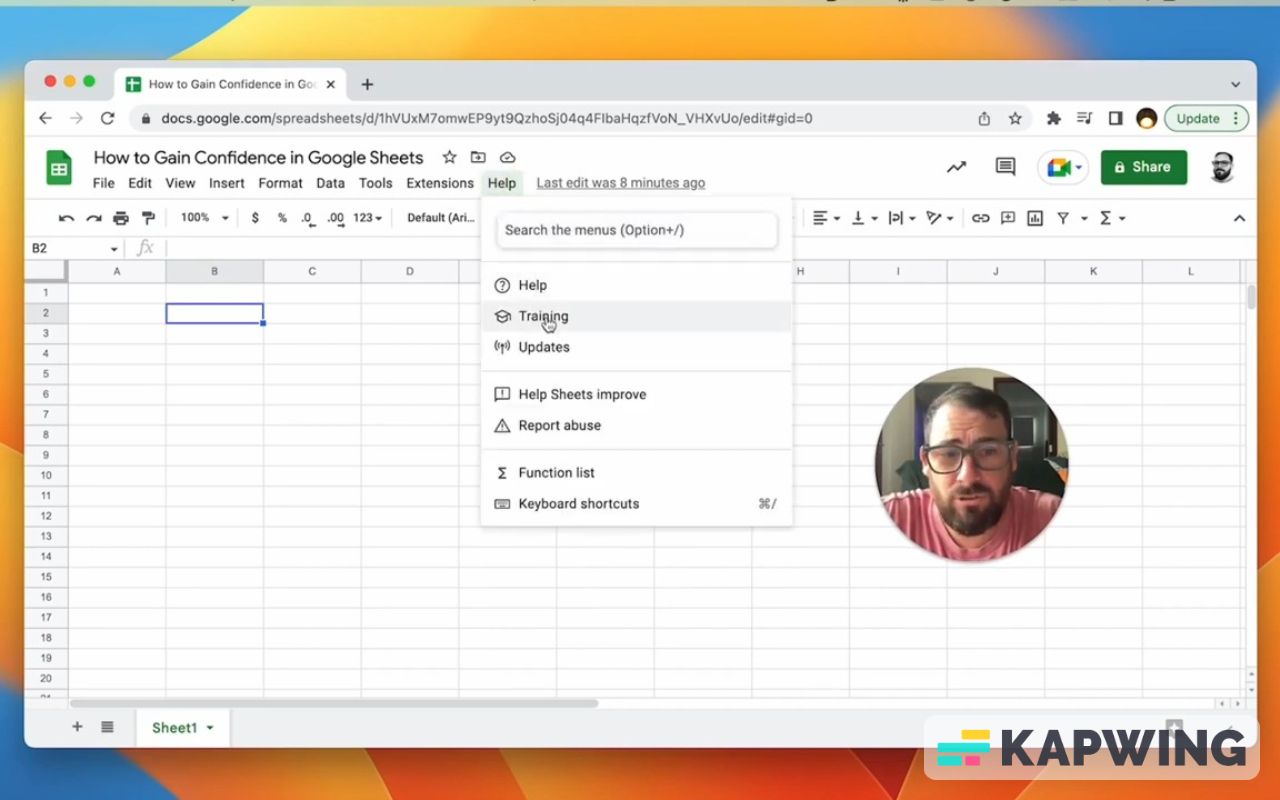Viewport: 1280px width, 800px height.
Task: Click the move to folder icon
Action: click(x=478, y=157)
